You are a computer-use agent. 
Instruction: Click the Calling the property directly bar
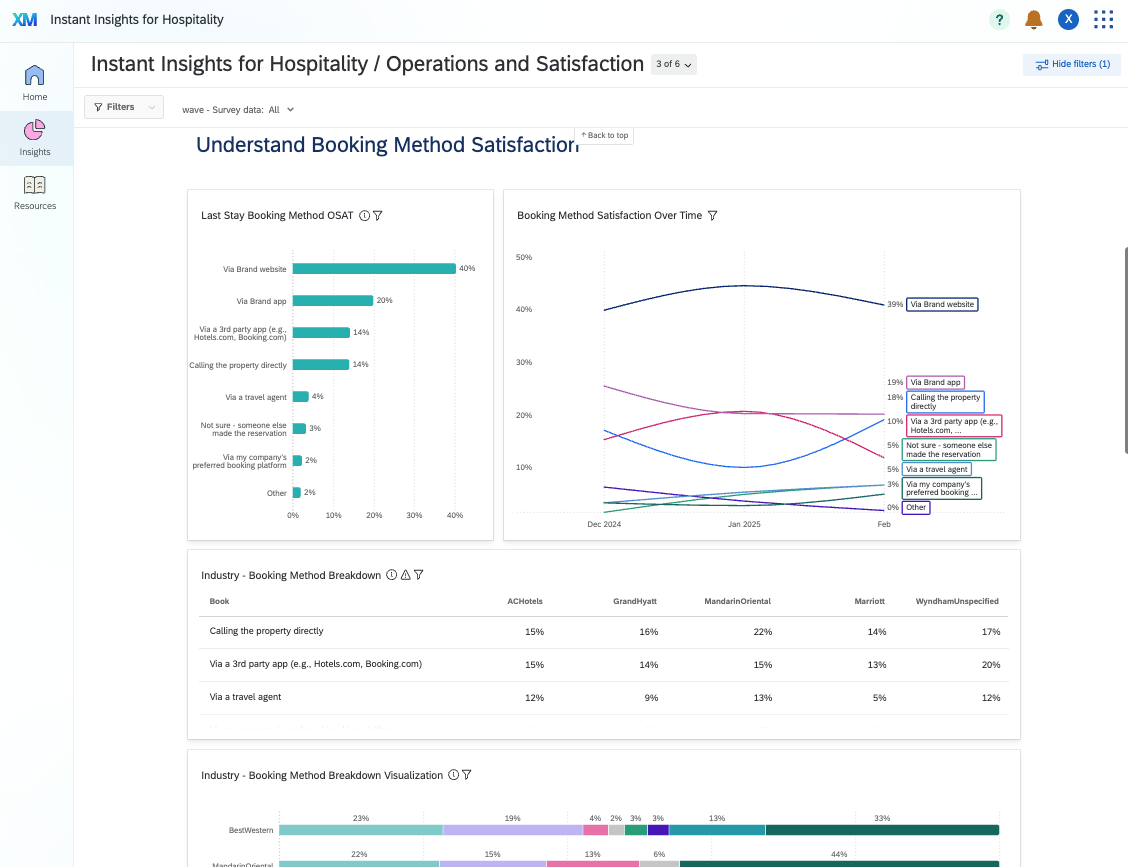(321, 365)
